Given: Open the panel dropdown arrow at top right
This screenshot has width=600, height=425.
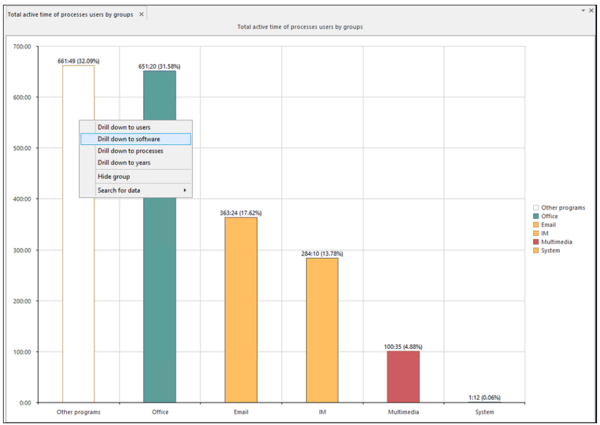Looking at the screenshot, I should pos(582,9).
